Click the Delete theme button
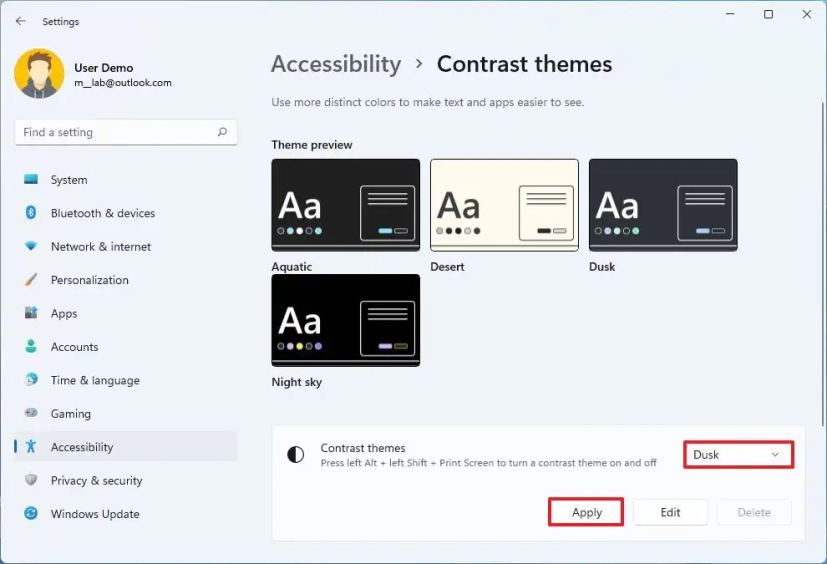827x564 pixels. point(754,512)
